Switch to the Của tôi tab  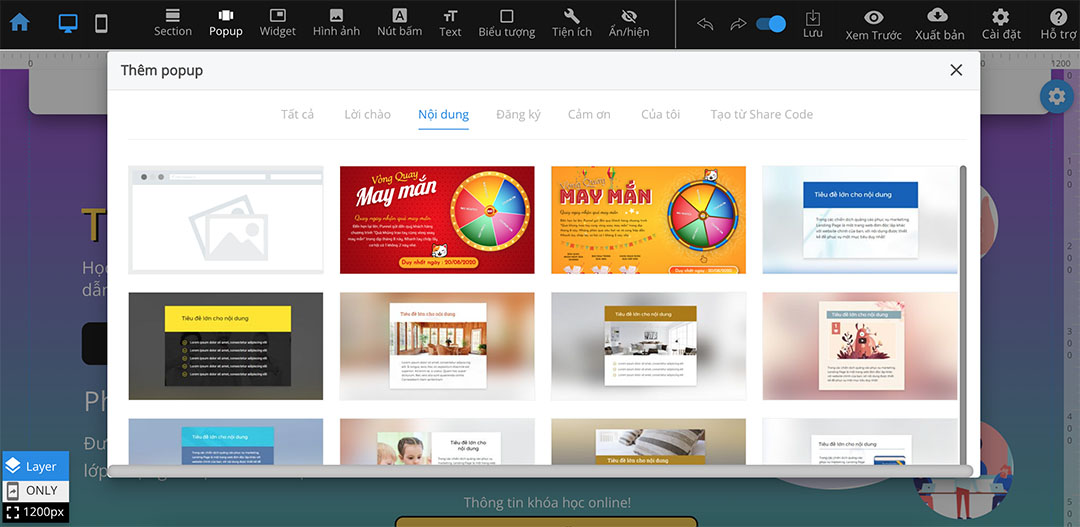(660, 114)
